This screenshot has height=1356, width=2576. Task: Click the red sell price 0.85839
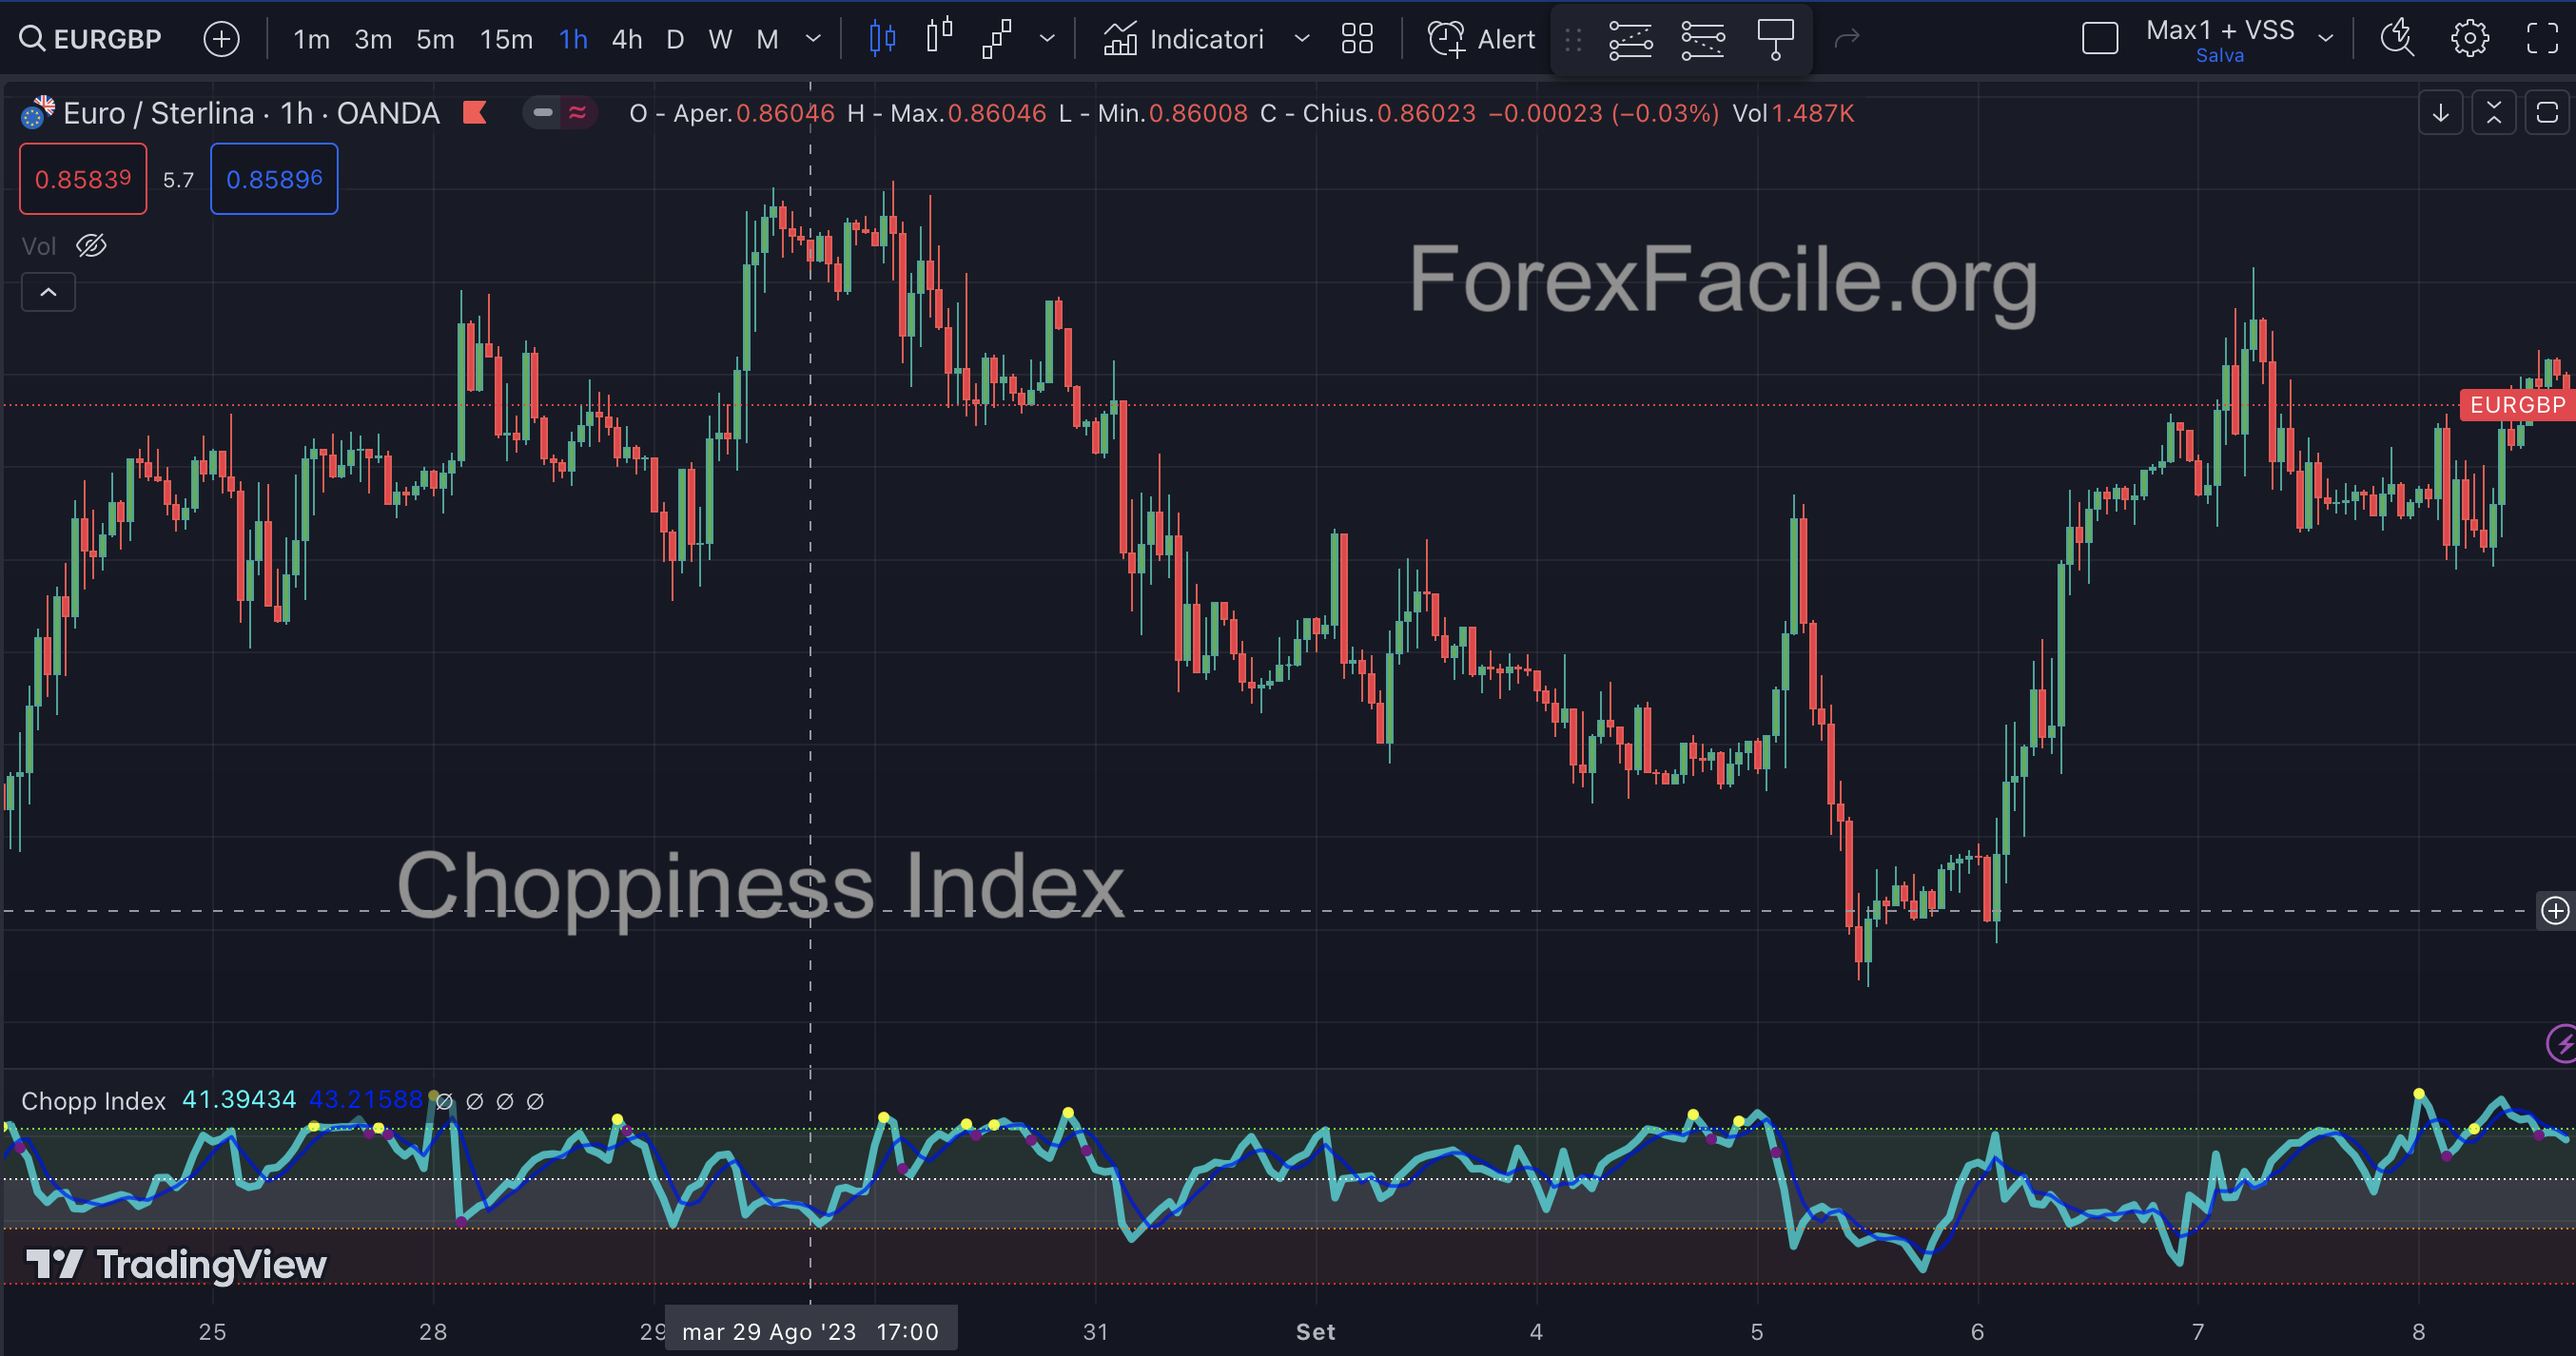coord(83,179)
